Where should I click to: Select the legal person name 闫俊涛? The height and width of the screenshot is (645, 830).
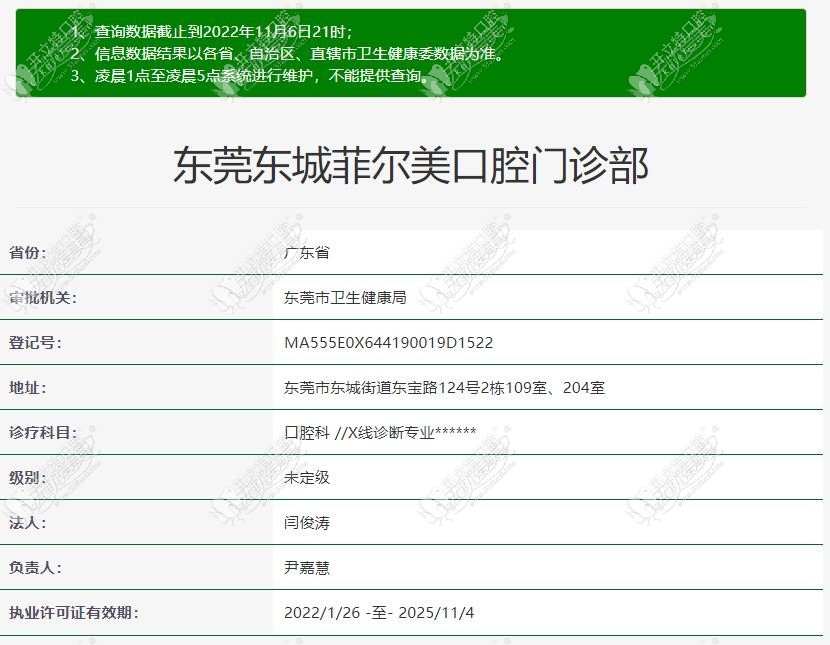(306, 523)
